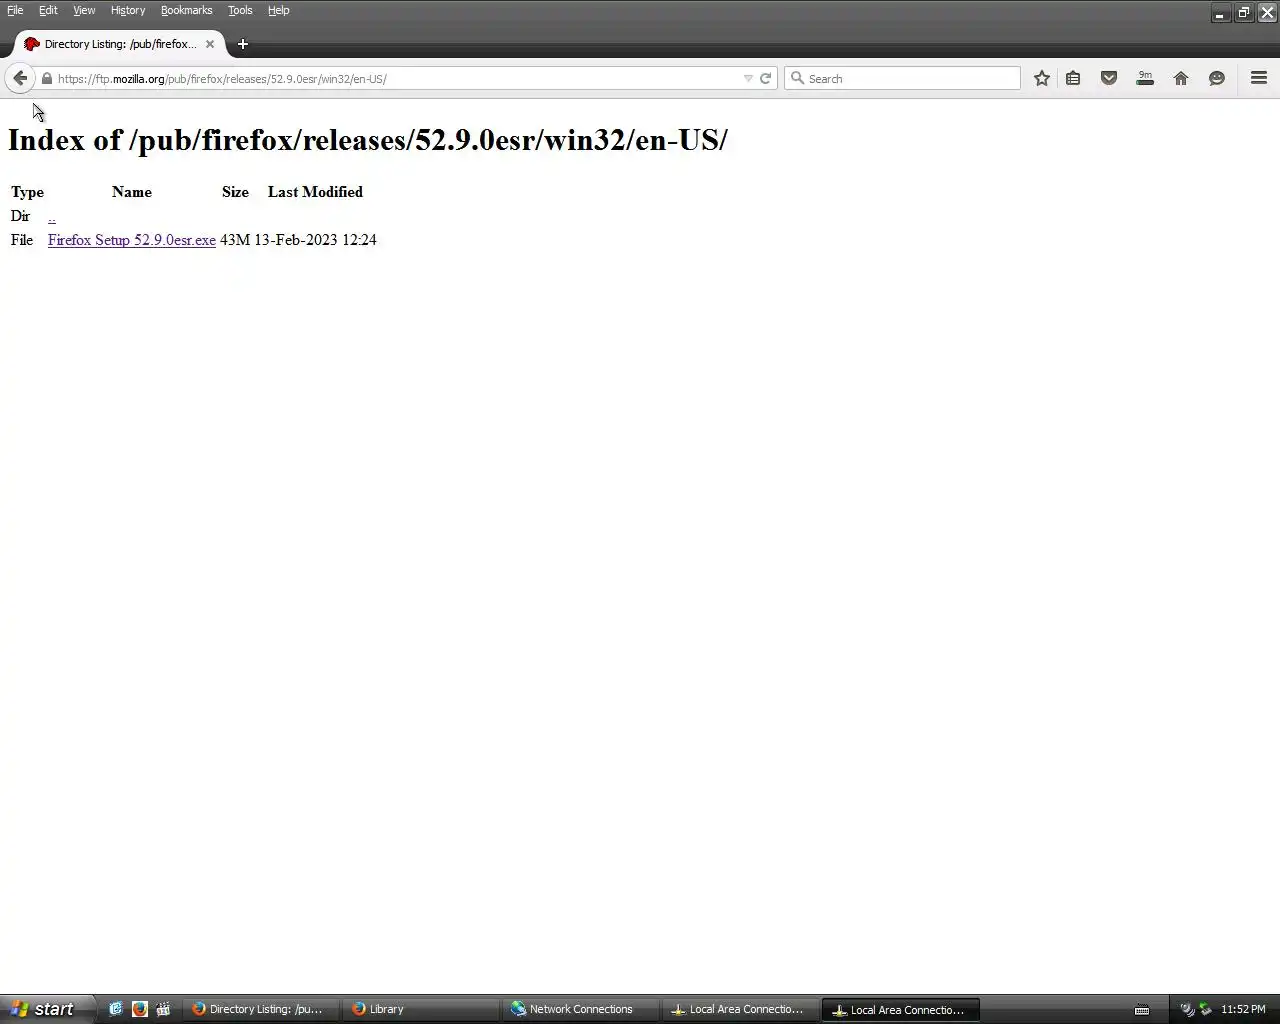Save page to Pocket
Screen dimensions: 1280x1024
coord(1109,78)
